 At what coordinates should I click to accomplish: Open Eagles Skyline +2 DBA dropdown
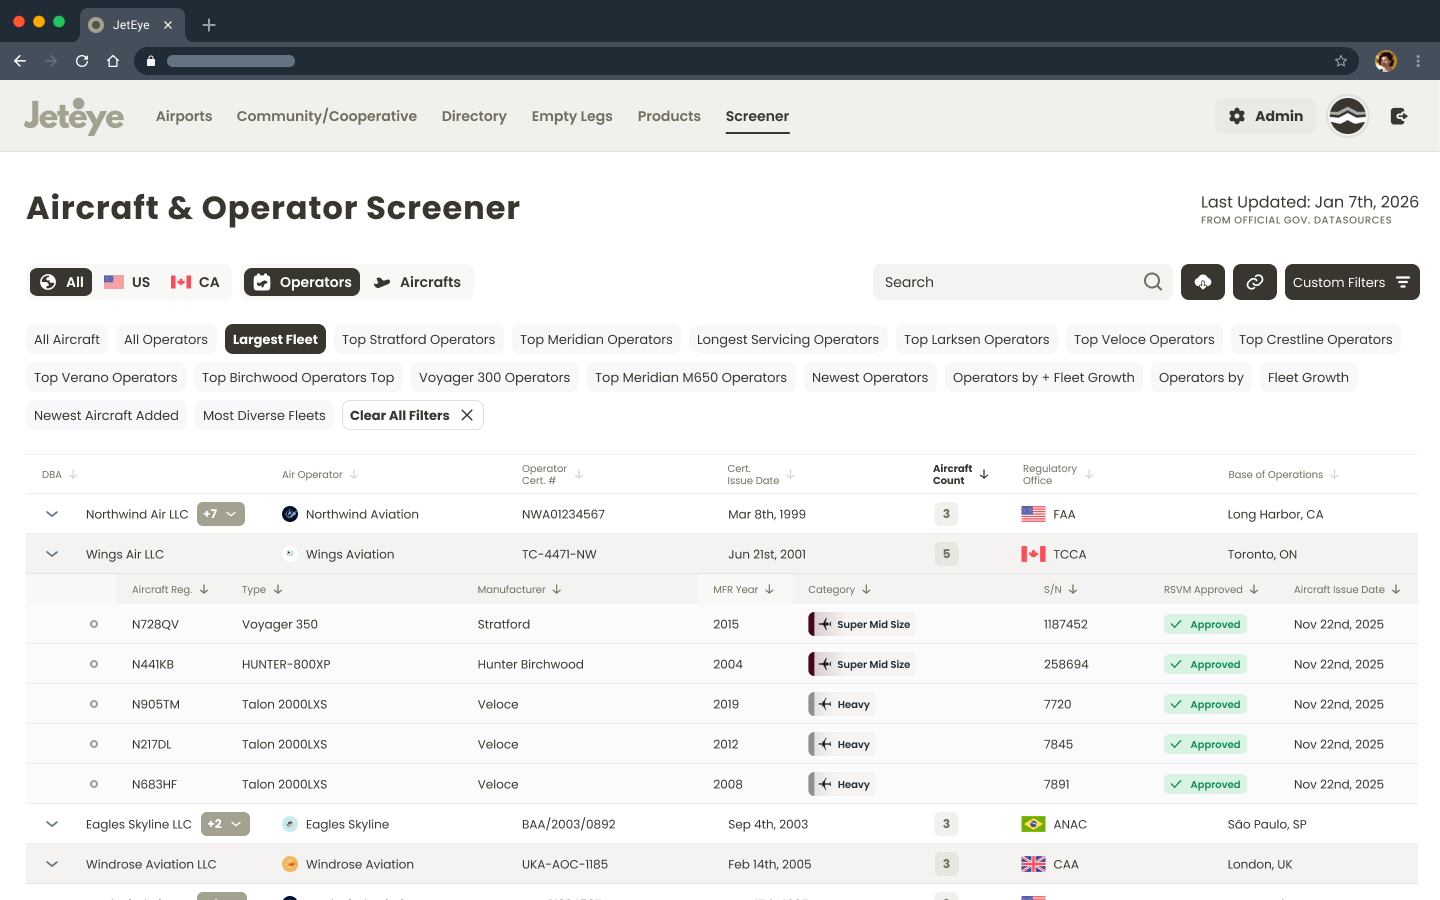coord(225,824)
